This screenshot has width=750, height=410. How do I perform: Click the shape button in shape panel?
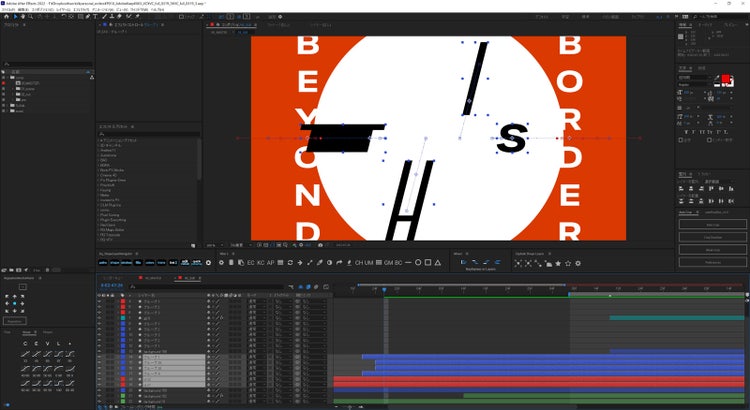pos(115,263)
